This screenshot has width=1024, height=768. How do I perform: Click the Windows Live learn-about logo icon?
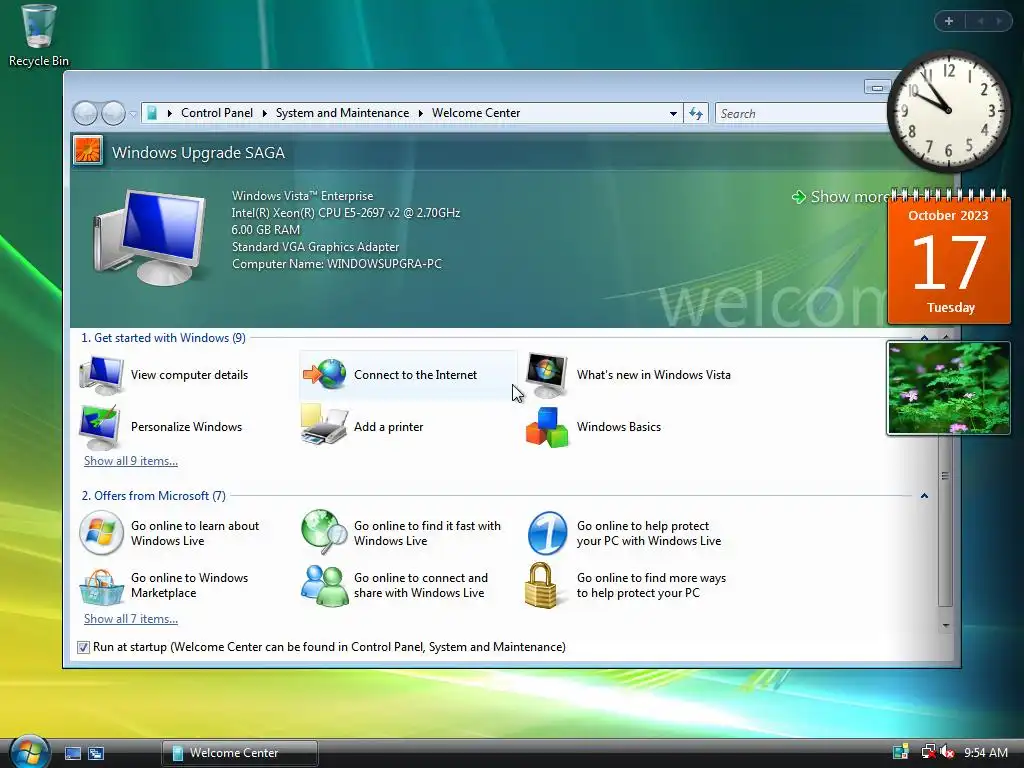[101, 533]
